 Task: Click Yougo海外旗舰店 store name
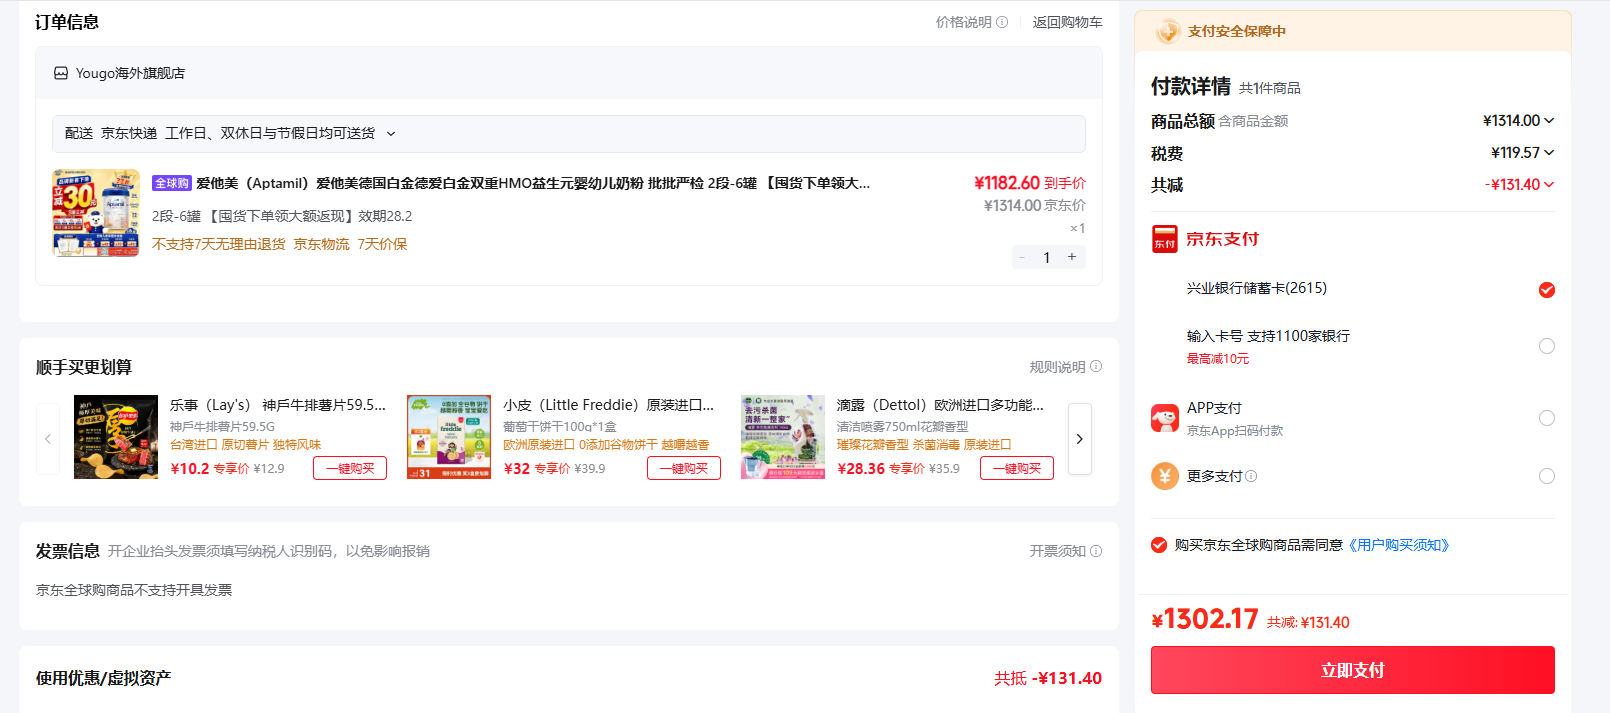point(130,73)
